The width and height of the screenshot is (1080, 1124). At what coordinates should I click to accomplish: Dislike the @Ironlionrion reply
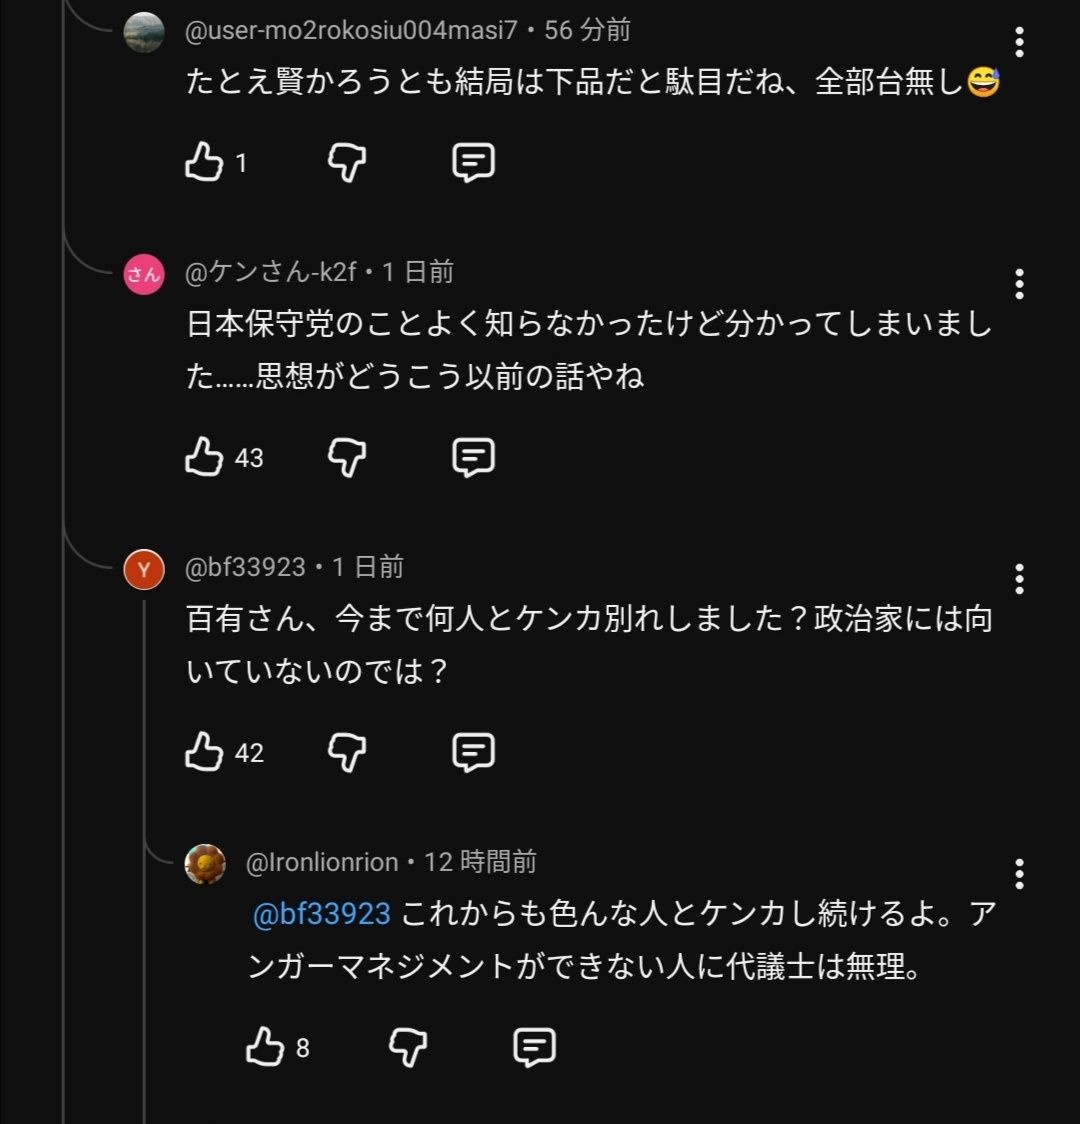[x=407, y=1047]
